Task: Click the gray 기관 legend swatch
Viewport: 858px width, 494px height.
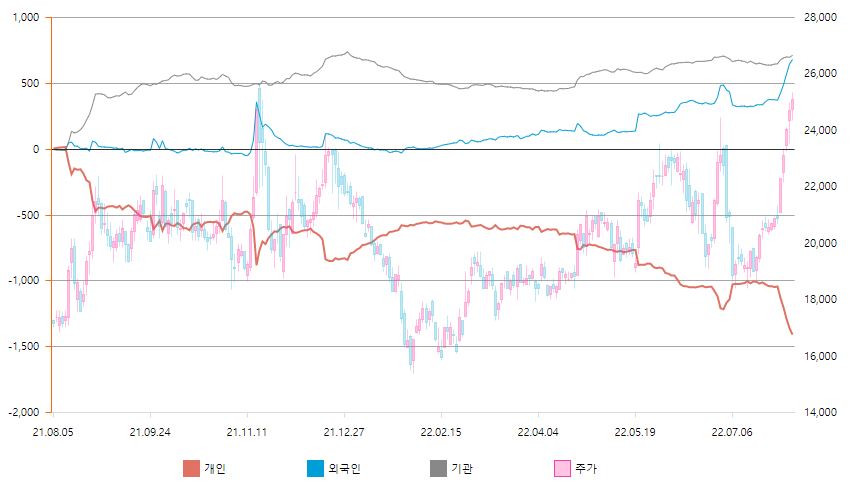Action: pos(437,468)
